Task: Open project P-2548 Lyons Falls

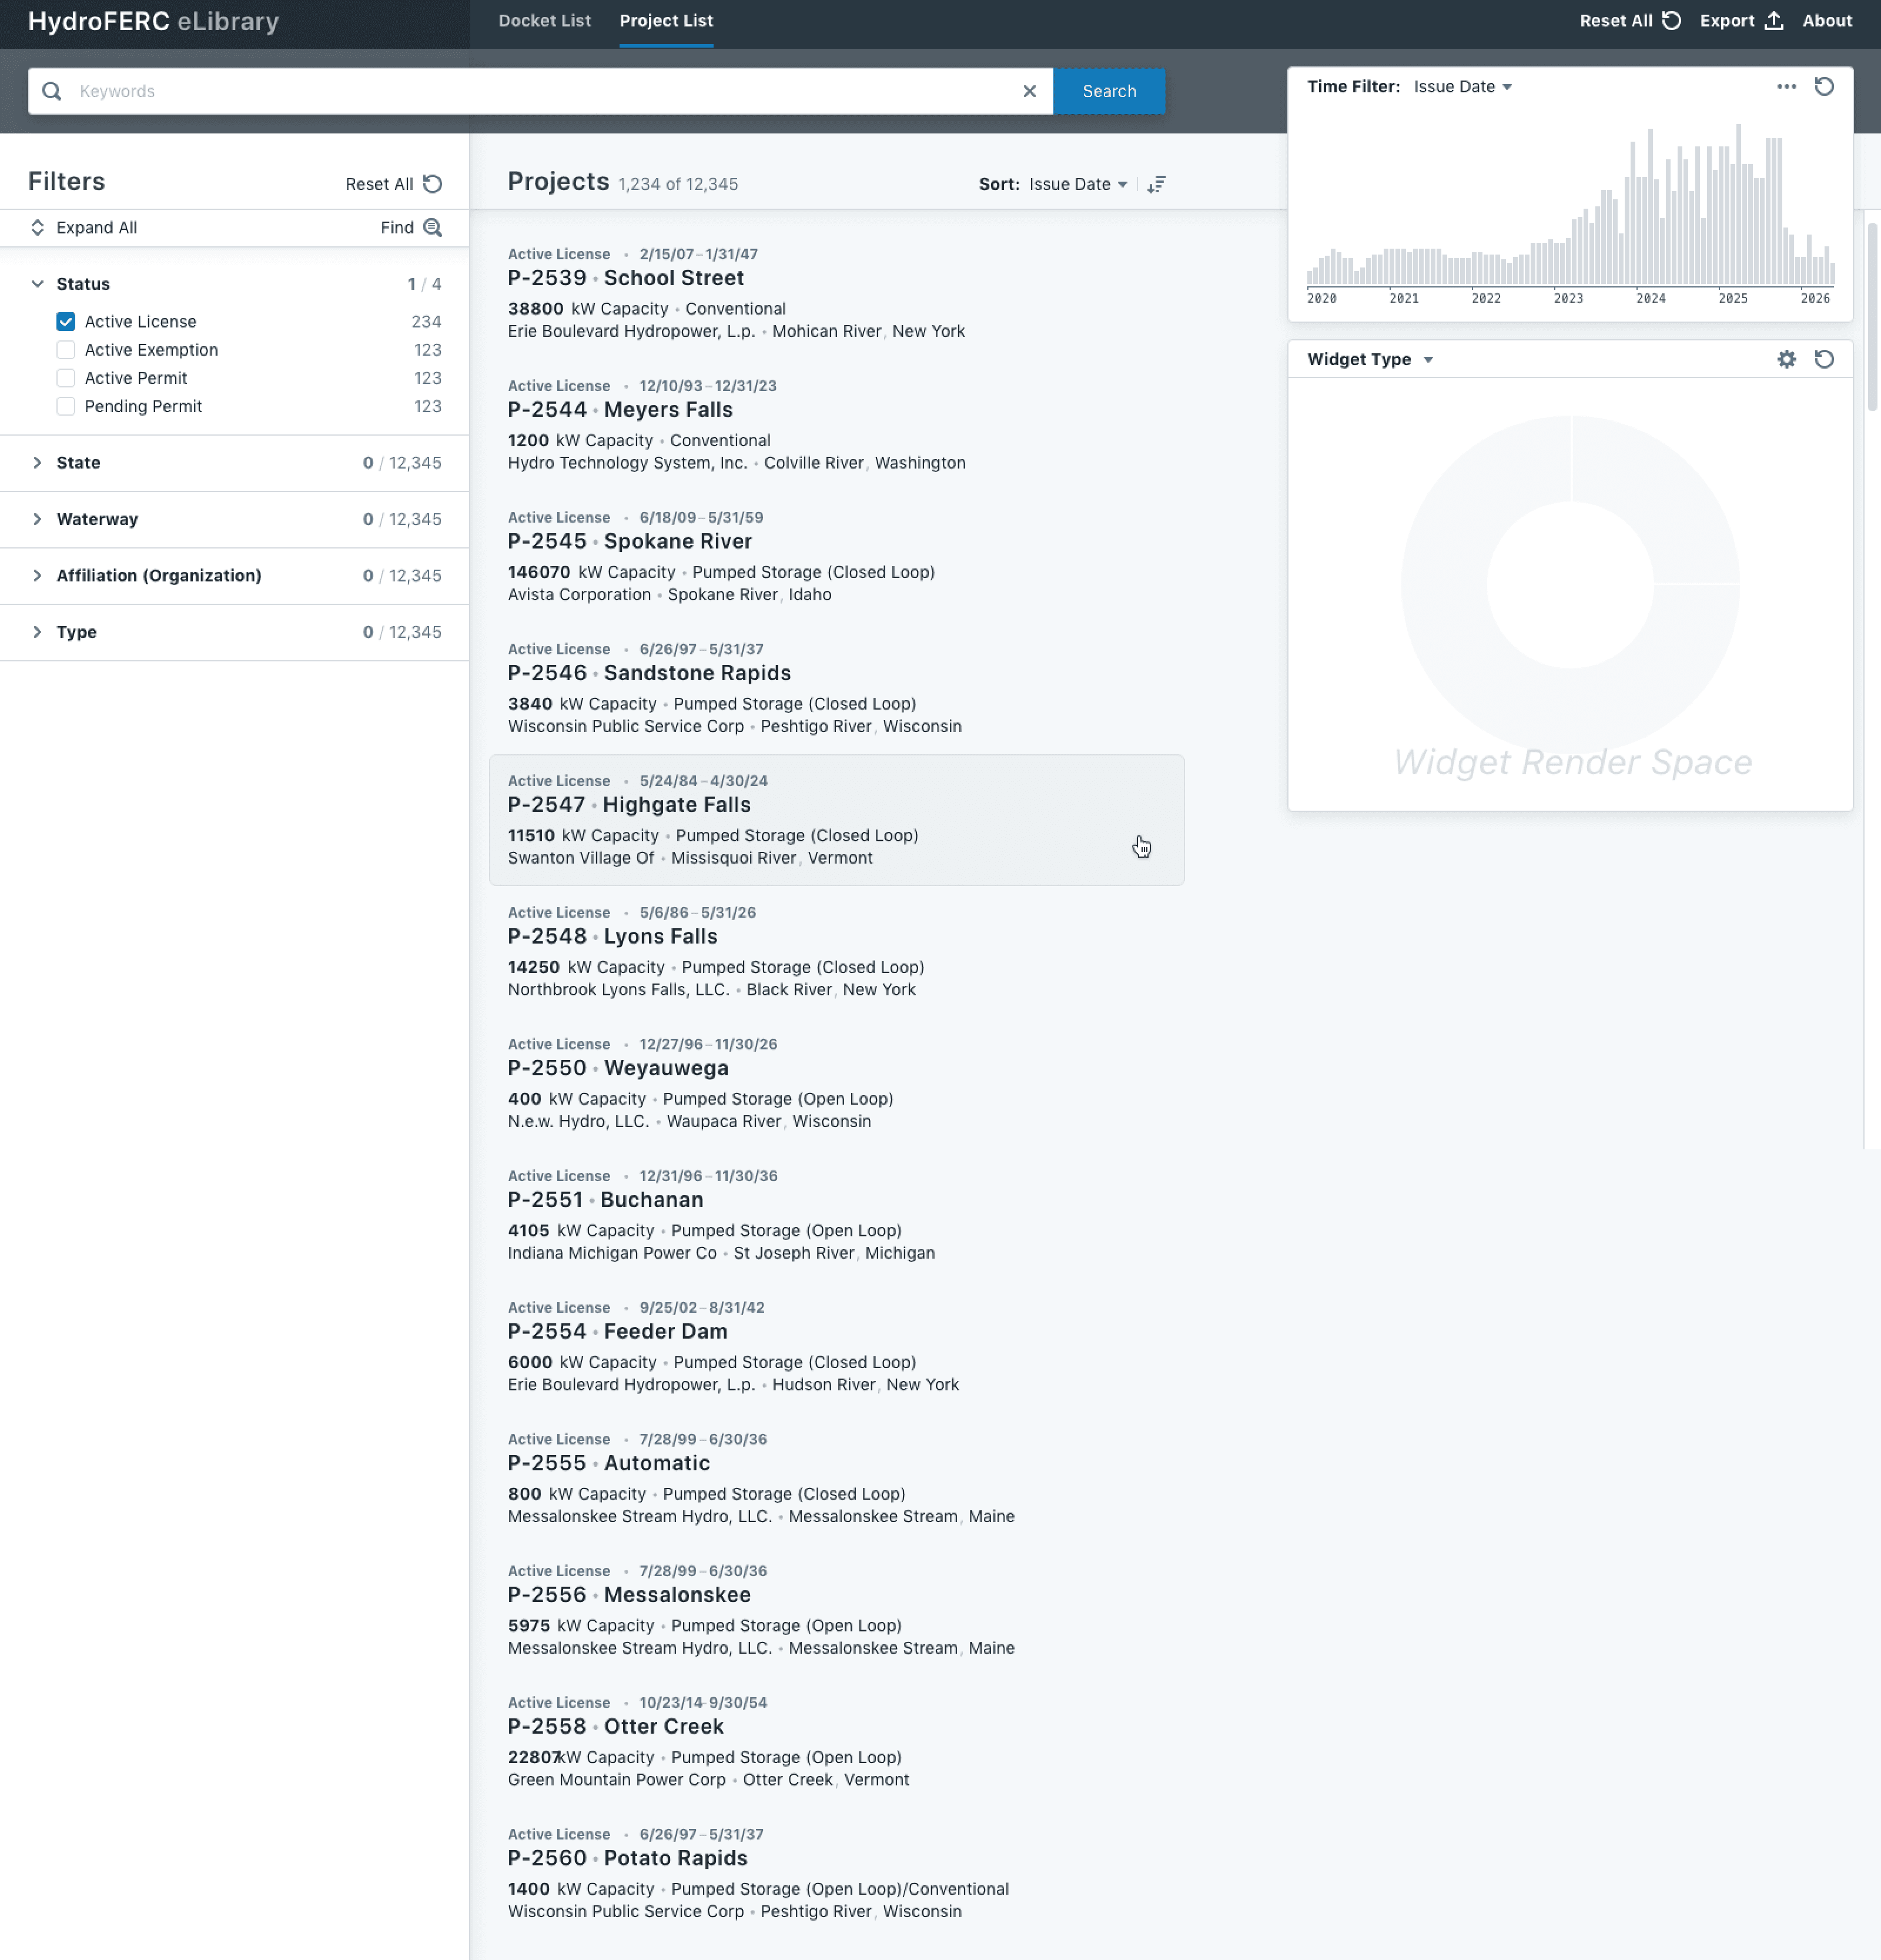Action: [x=836, y=951]
